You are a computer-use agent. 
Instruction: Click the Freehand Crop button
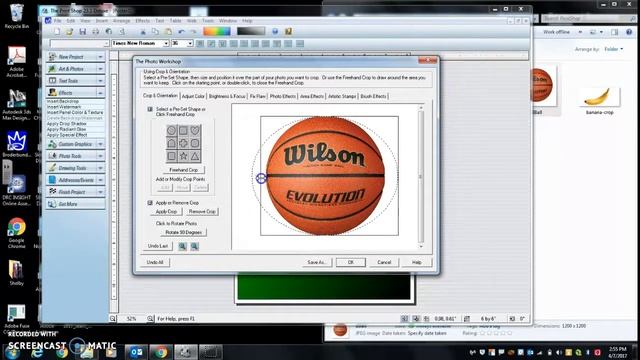pyautogui.click(x=184, y=170)
